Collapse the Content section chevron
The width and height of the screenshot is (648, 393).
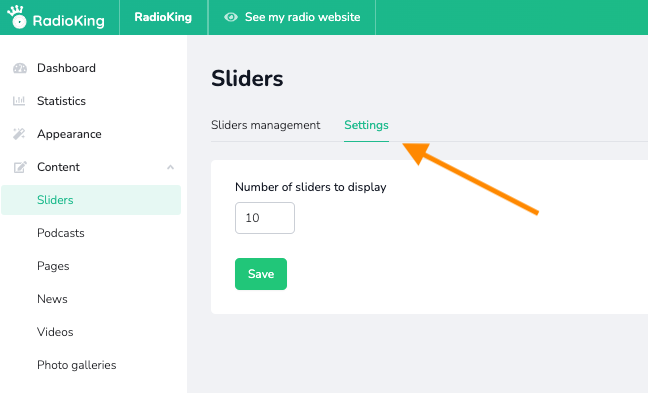pos(170,167)
